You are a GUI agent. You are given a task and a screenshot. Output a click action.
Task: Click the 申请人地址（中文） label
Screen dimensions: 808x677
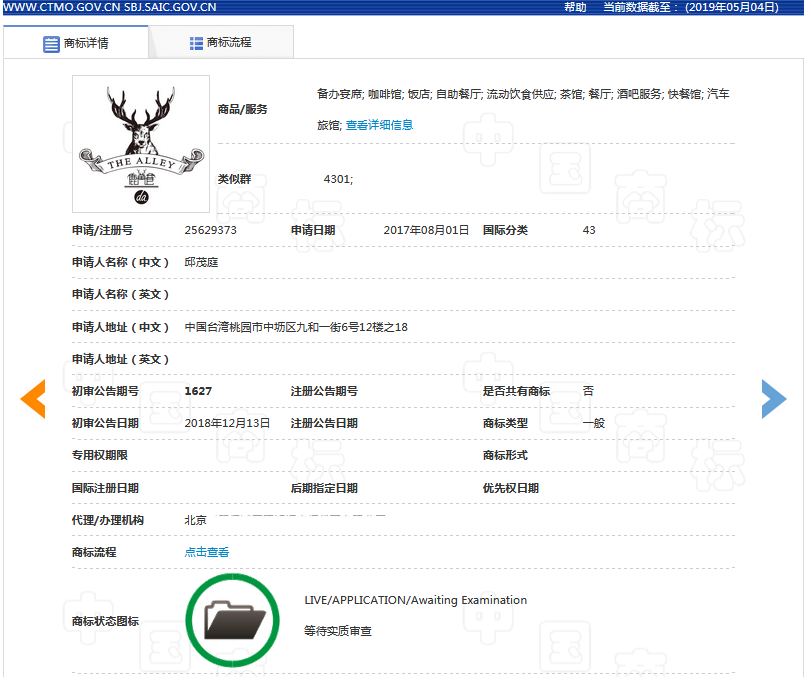click(120, 327)
